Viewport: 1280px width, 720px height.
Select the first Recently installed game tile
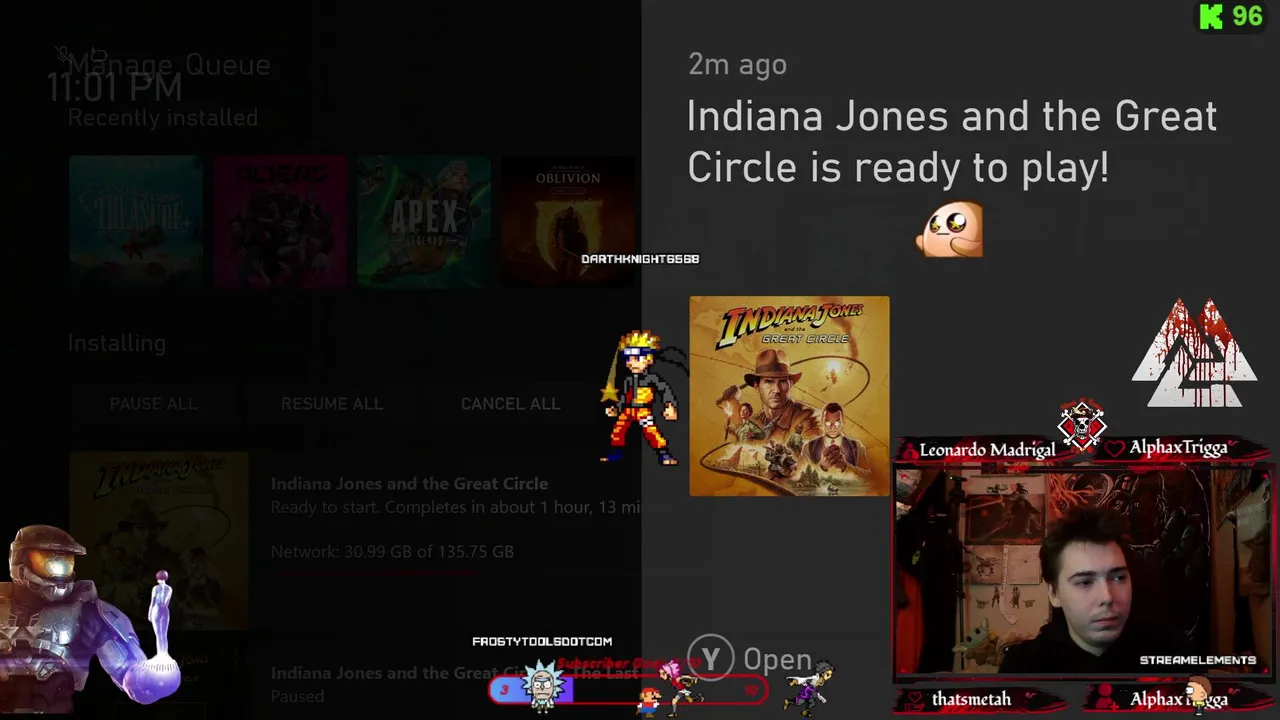click(x=136, y=222)
